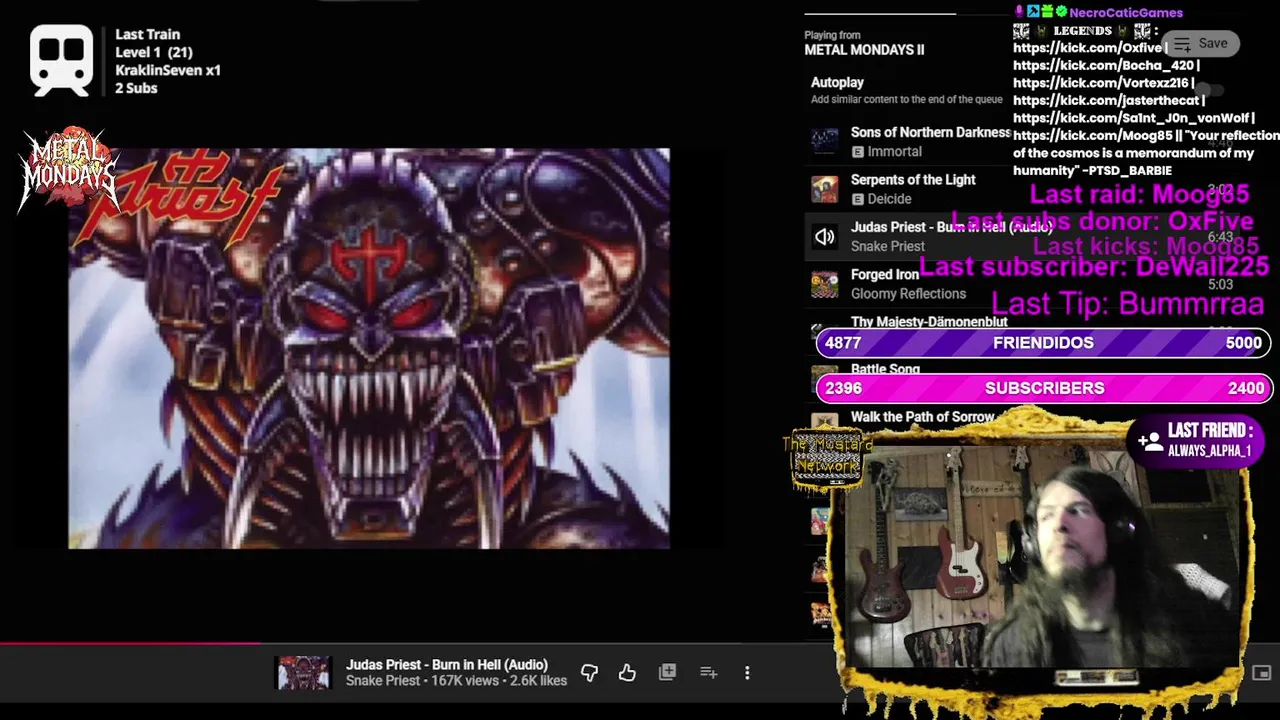The width and height of the screenshot is (1280, 720).
Task: Open the METAL MONDAYS II playlist title
Action: (864, 50)
